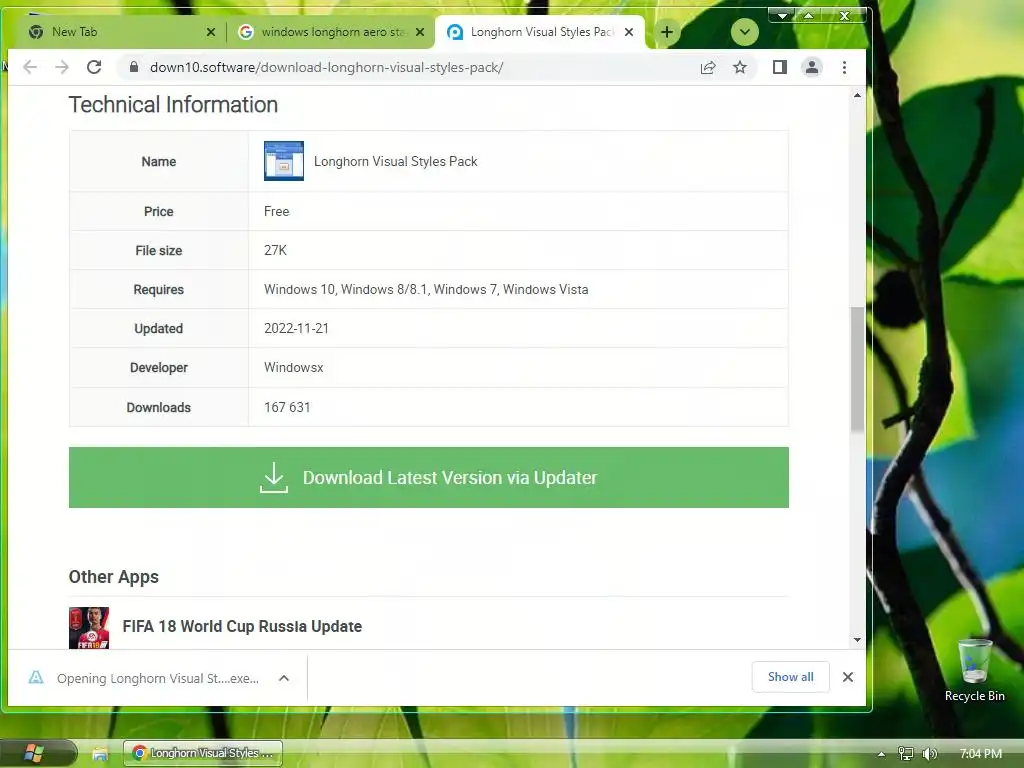Click the download arrow icon on green button

[x=274, y=477]
